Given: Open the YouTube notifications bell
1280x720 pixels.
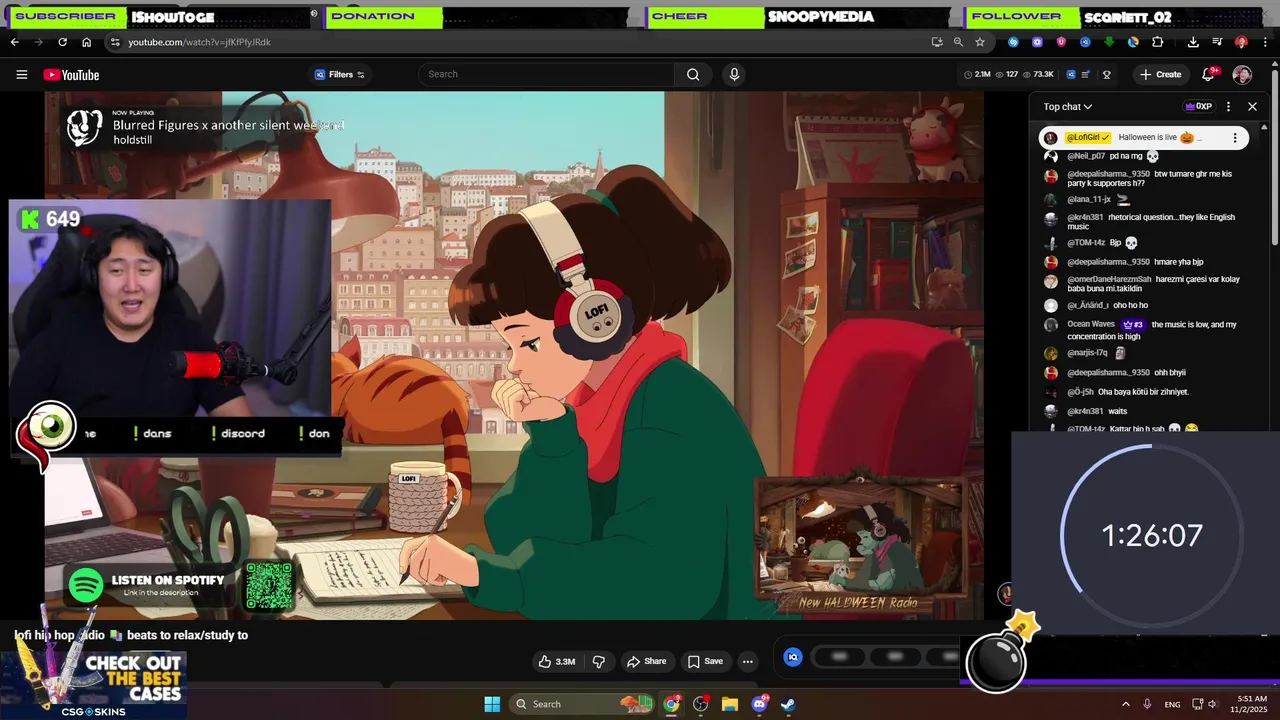Looking at the screenshot, I should (x=1208, y=74).
